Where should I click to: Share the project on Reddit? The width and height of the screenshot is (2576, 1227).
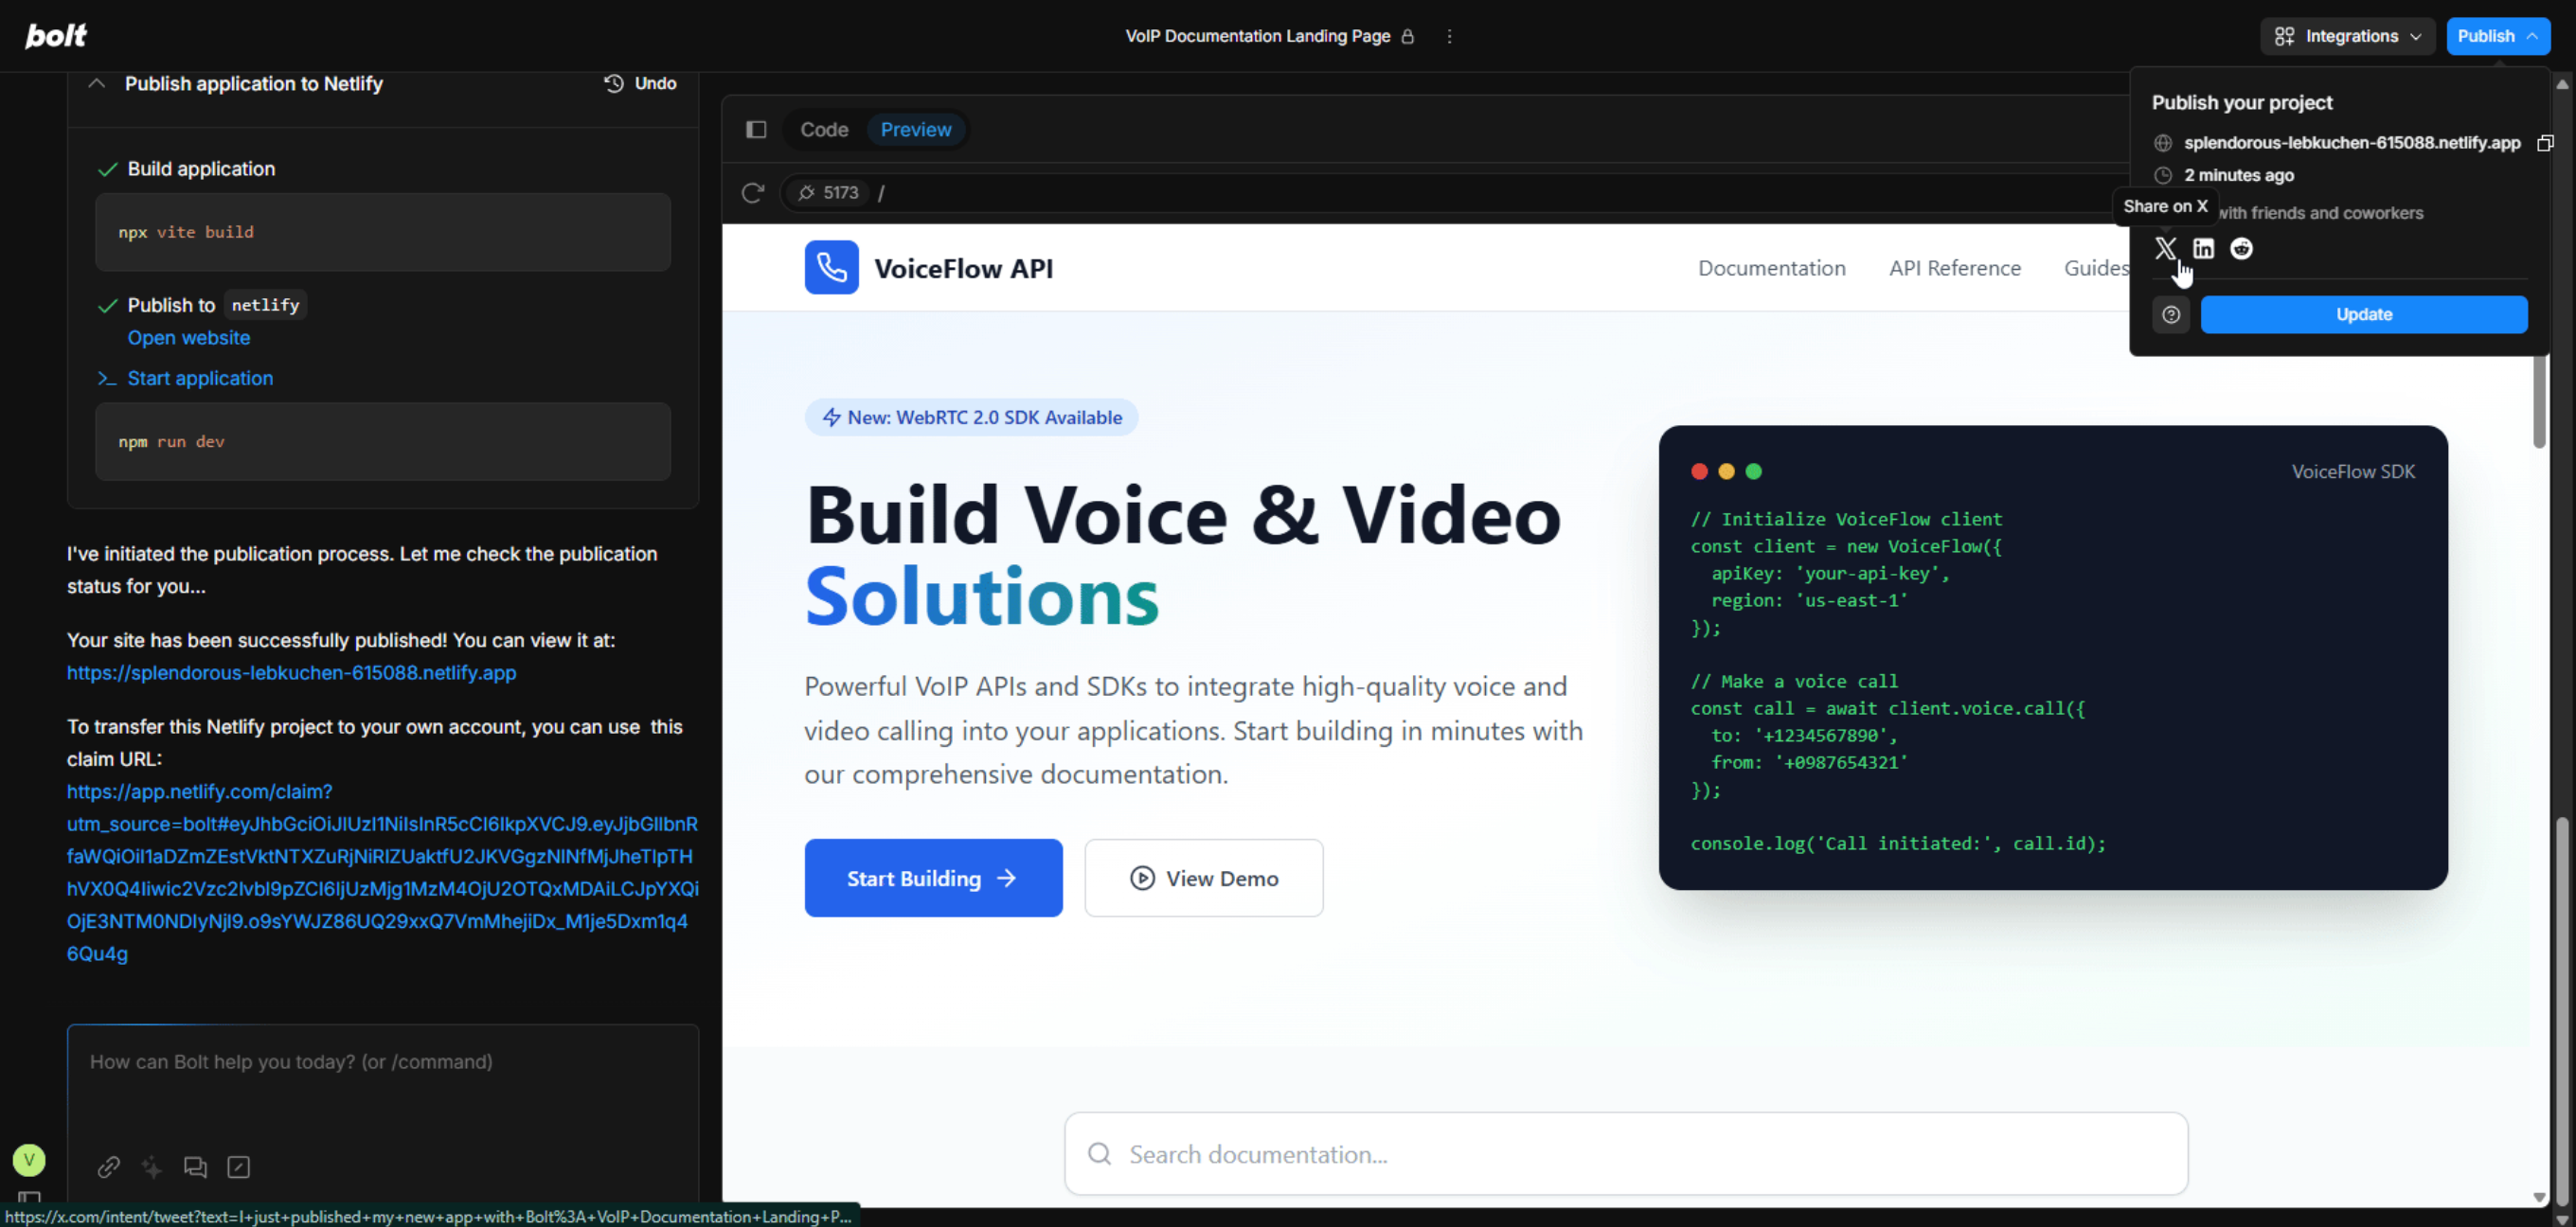[x=2241, y=248]
